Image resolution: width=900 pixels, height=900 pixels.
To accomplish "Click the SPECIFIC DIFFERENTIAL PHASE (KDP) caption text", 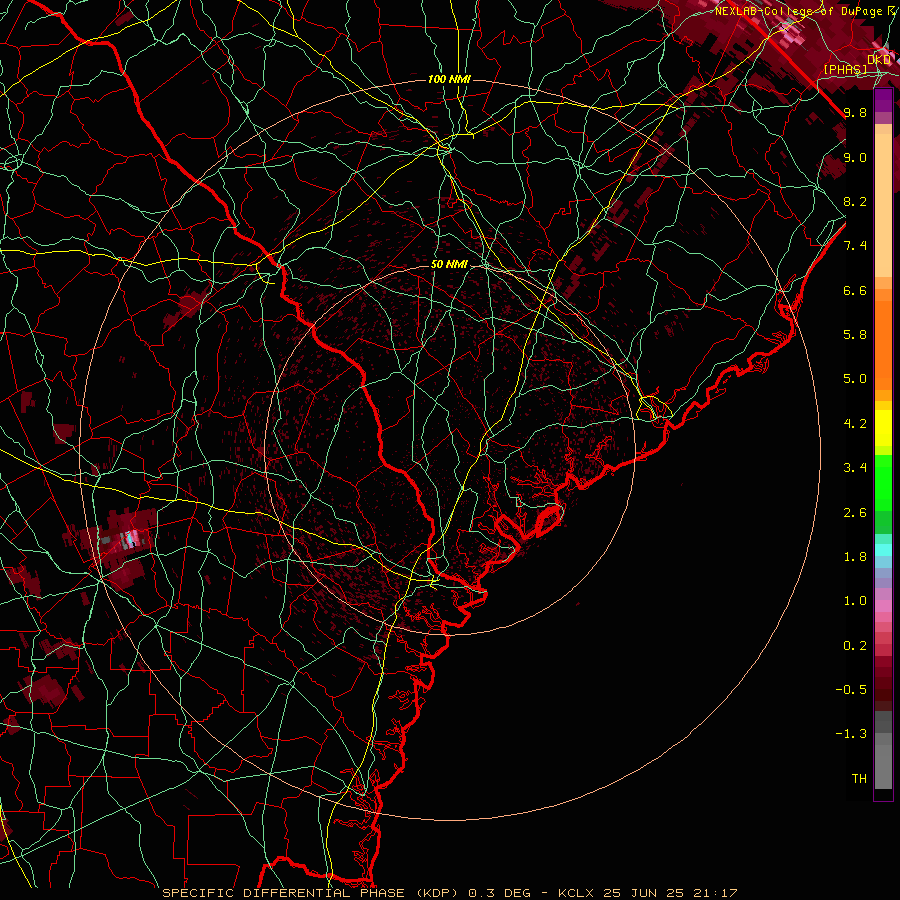I will click(x=313, y=893).
